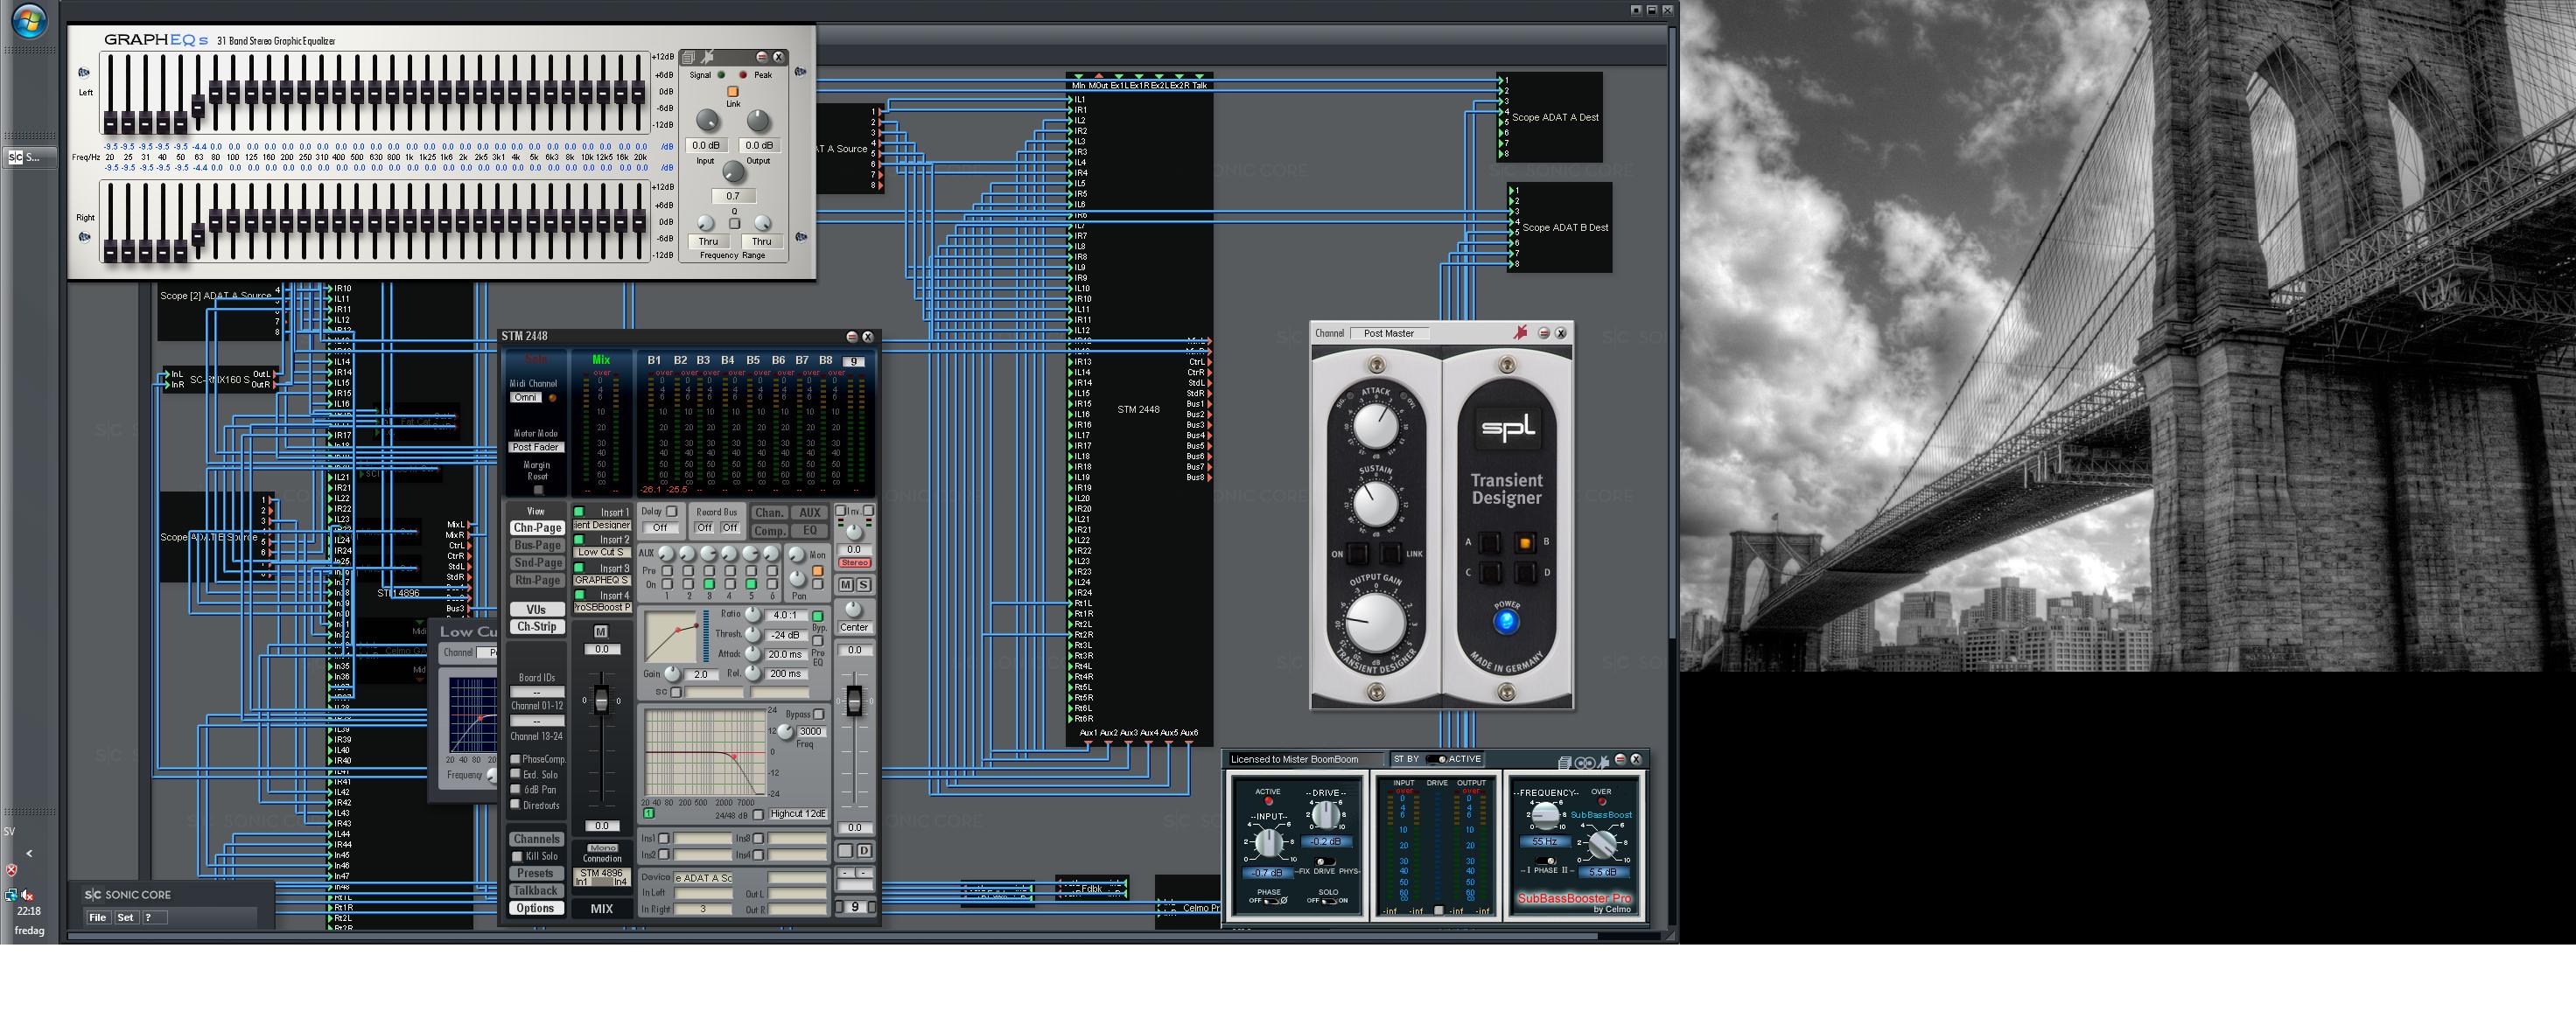Image resolution: width=2576 pixels, height=1032 pixels.
Task: Open the Highcut 12dB filter type dropdown
Action: pos(798,814)
